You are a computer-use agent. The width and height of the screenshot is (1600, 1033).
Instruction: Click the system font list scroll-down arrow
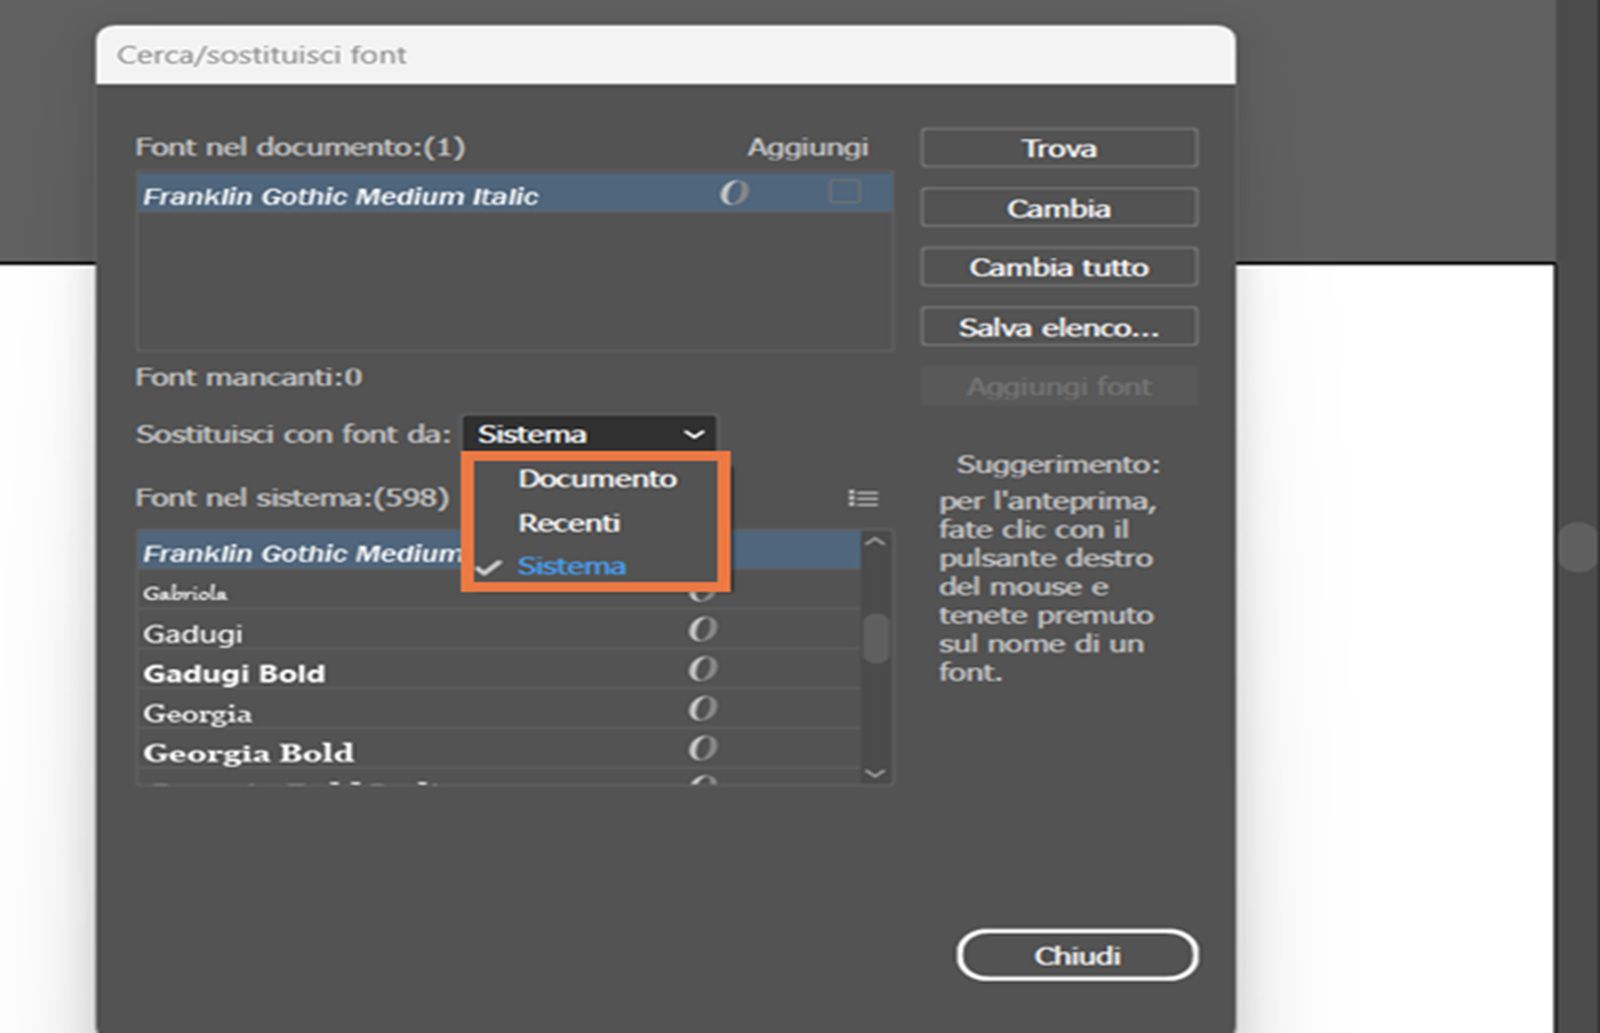(875, 773)
